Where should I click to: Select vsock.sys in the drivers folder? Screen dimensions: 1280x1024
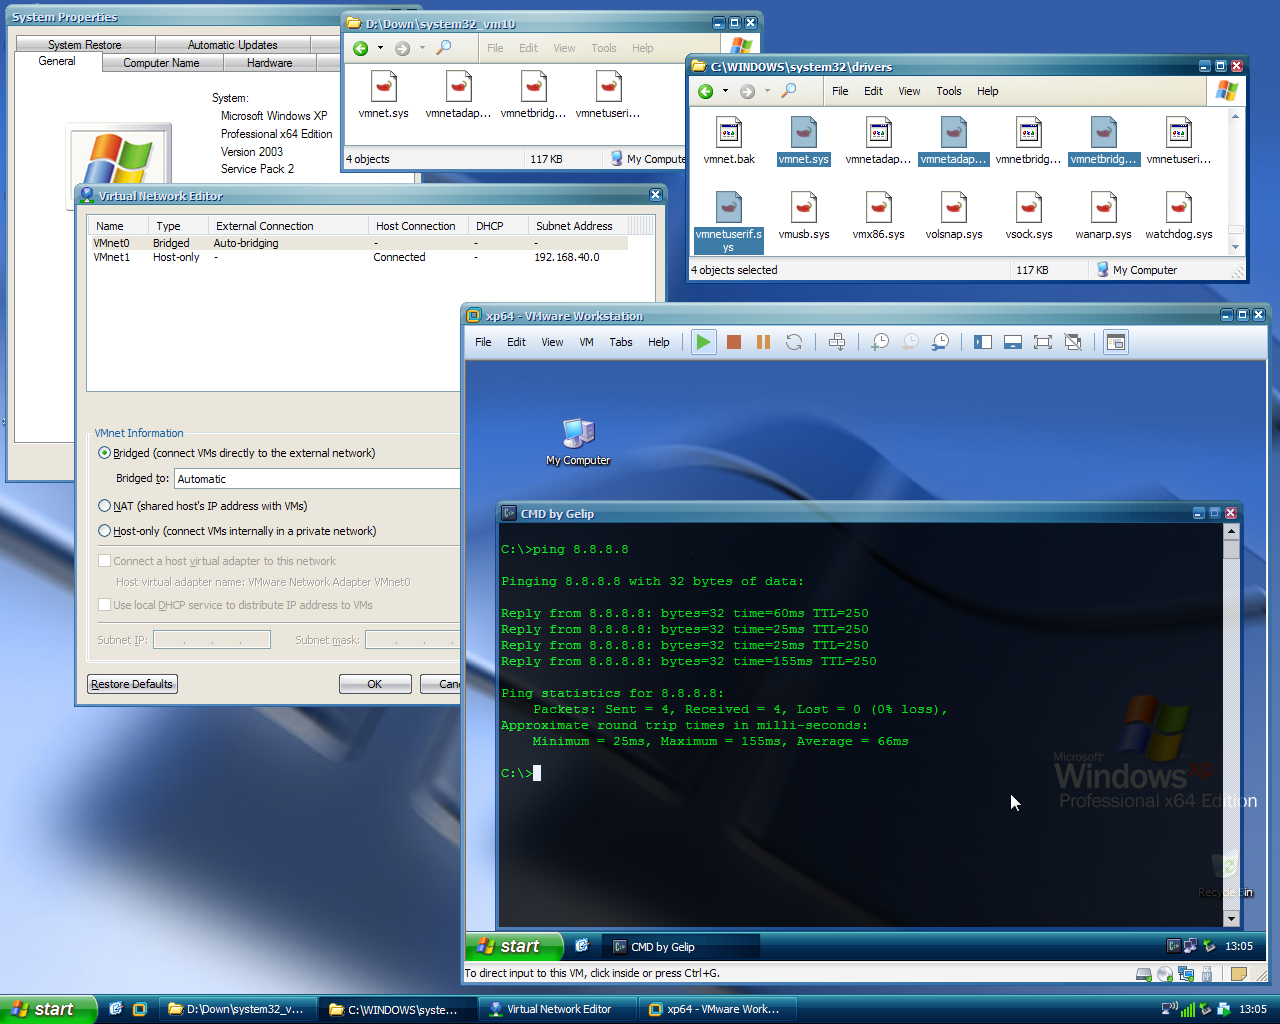(x=1029, y=216)
